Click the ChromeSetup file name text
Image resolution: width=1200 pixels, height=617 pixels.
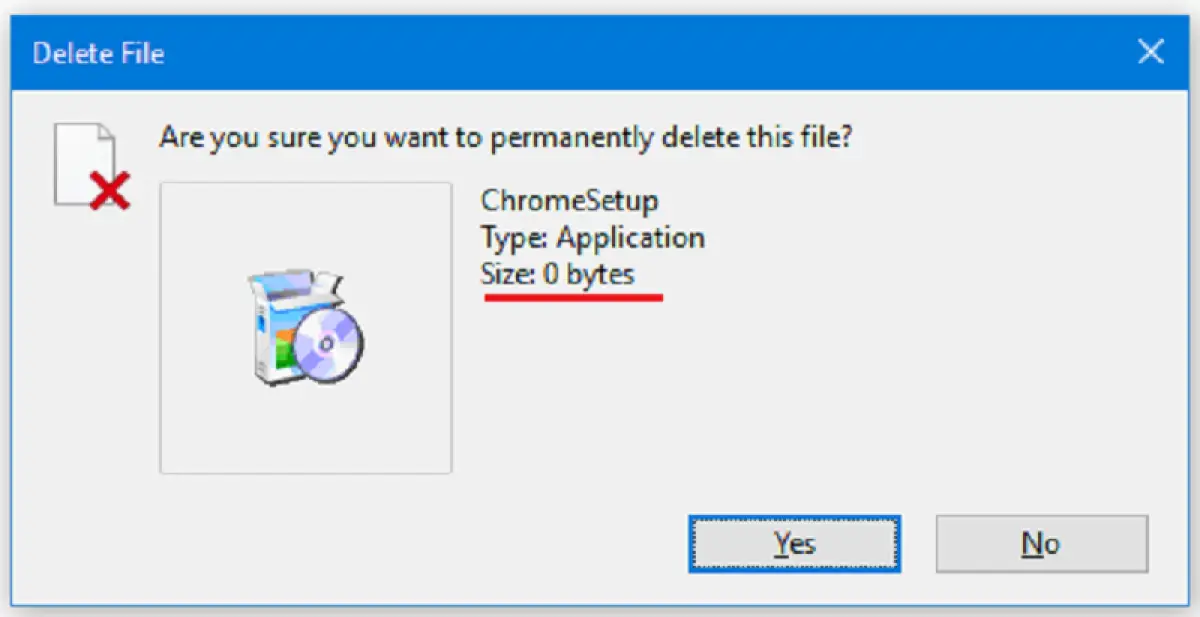(x=568, y=200)
